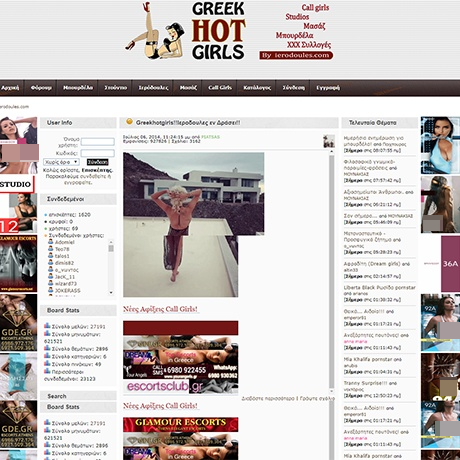Click the down arrow of the post content scrollbar
The image size is (460, 460).
click(x=331, y=391)
